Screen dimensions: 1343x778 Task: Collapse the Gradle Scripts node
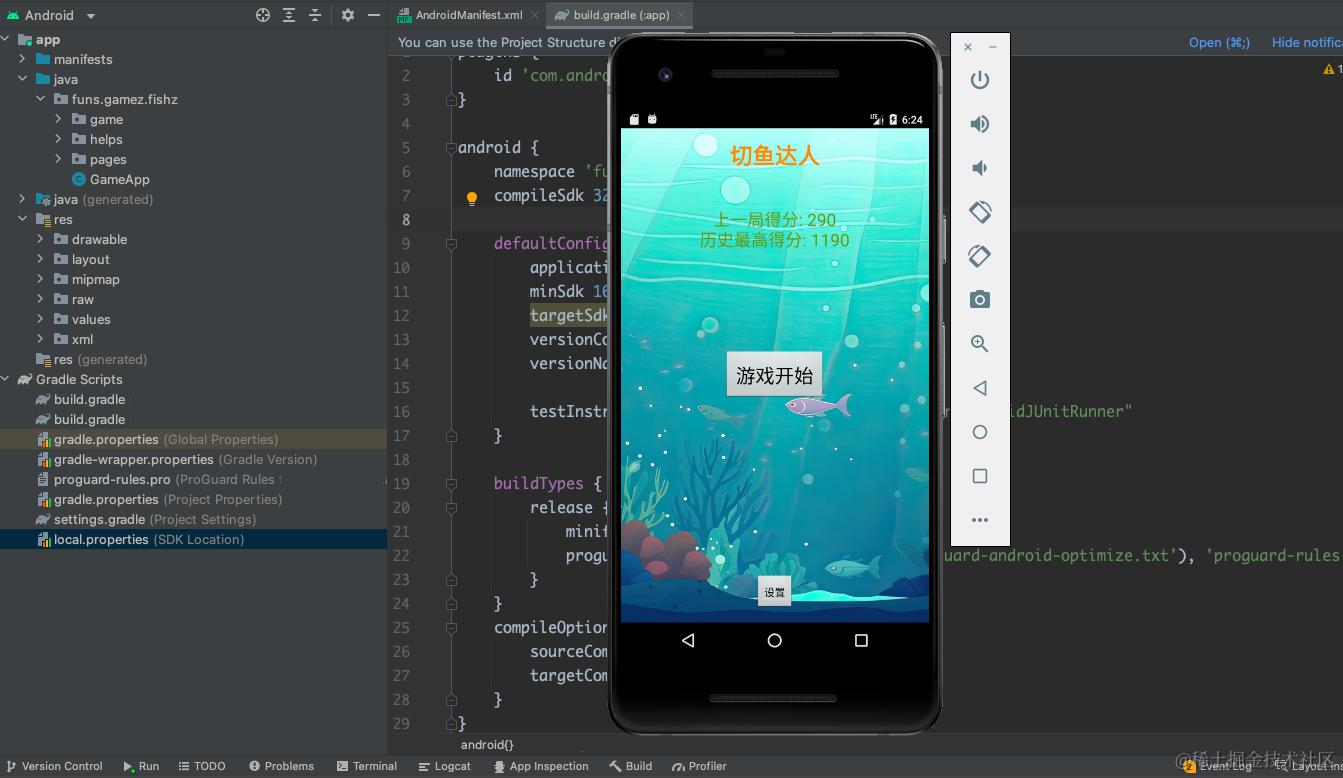pyautogui.click(x=5, y=379)
